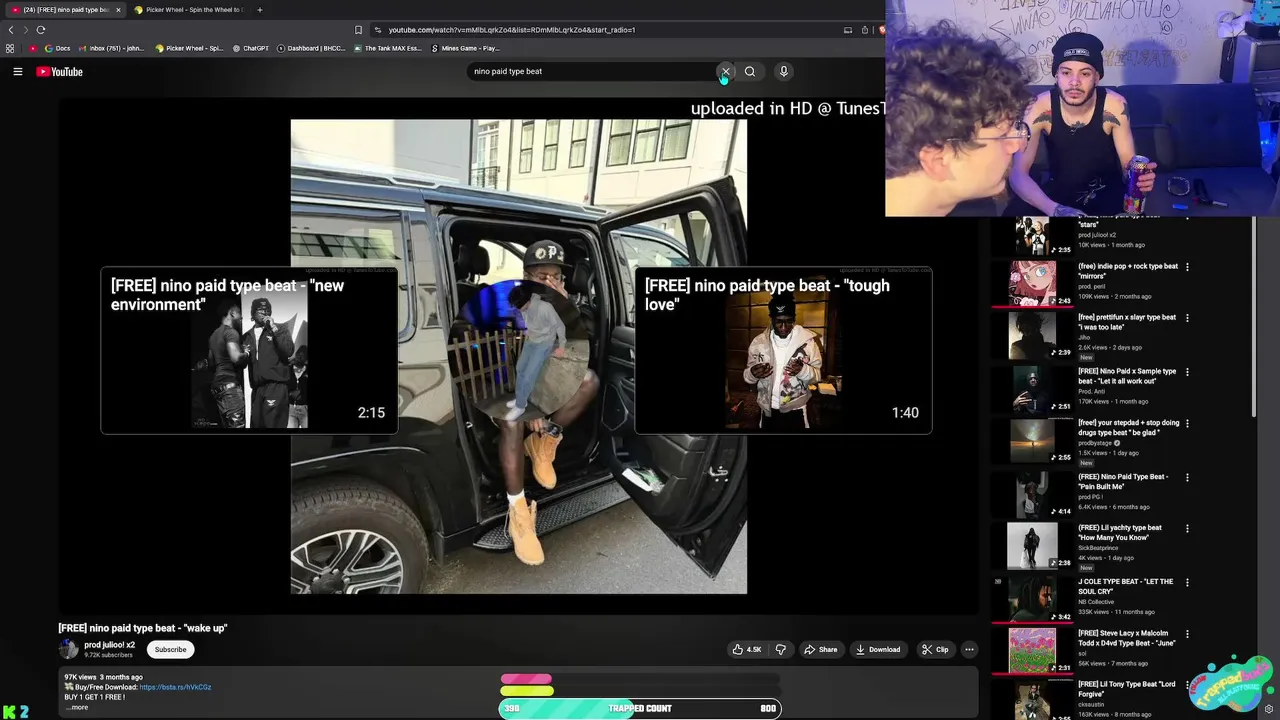Open 'Pain Built Me' Nino Paid title
The image size is (1280, 720).
point(1123,481)
